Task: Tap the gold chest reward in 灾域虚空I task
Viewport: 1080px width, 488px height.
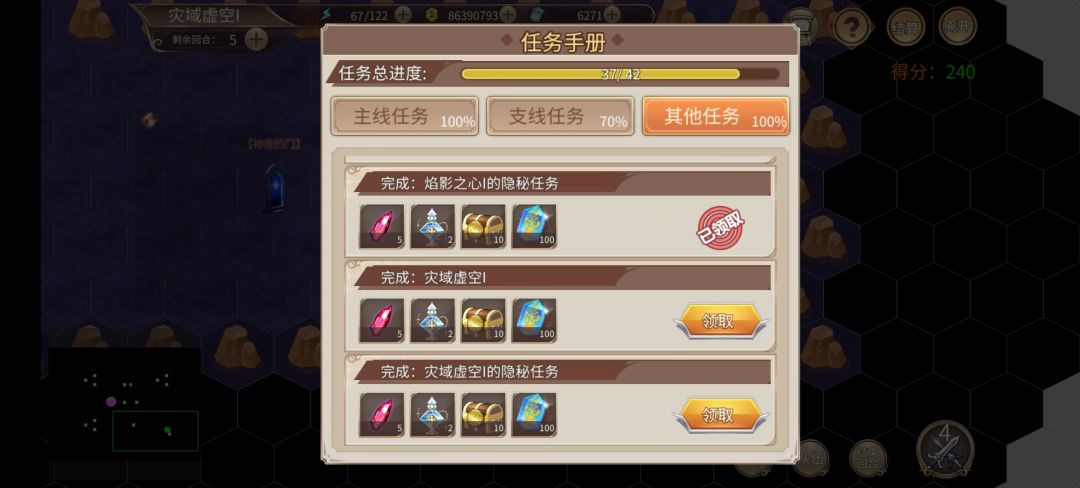Action: point(483,321)
